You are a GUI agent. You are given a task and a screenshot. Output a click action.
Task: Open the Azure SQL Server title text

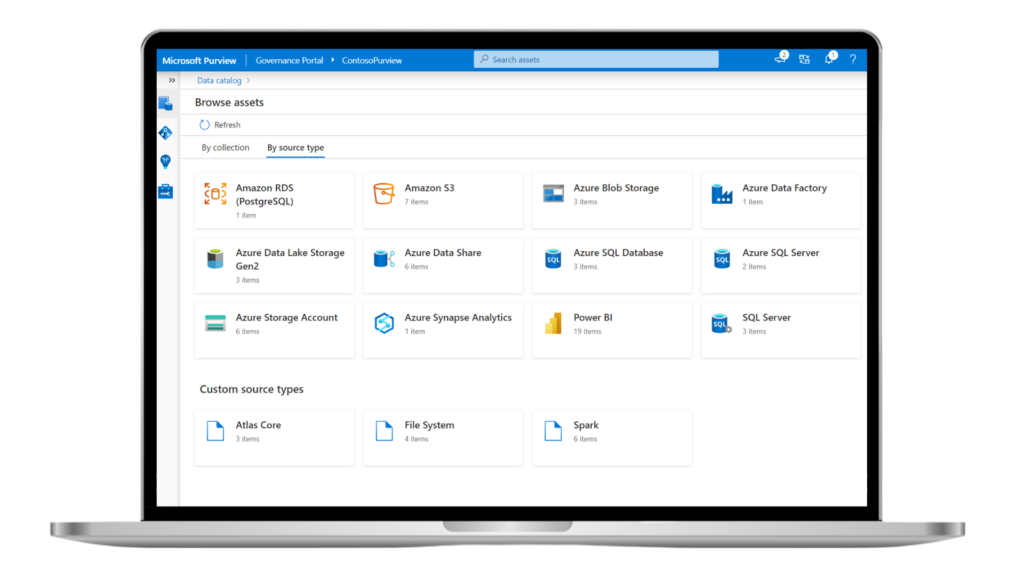780,252
